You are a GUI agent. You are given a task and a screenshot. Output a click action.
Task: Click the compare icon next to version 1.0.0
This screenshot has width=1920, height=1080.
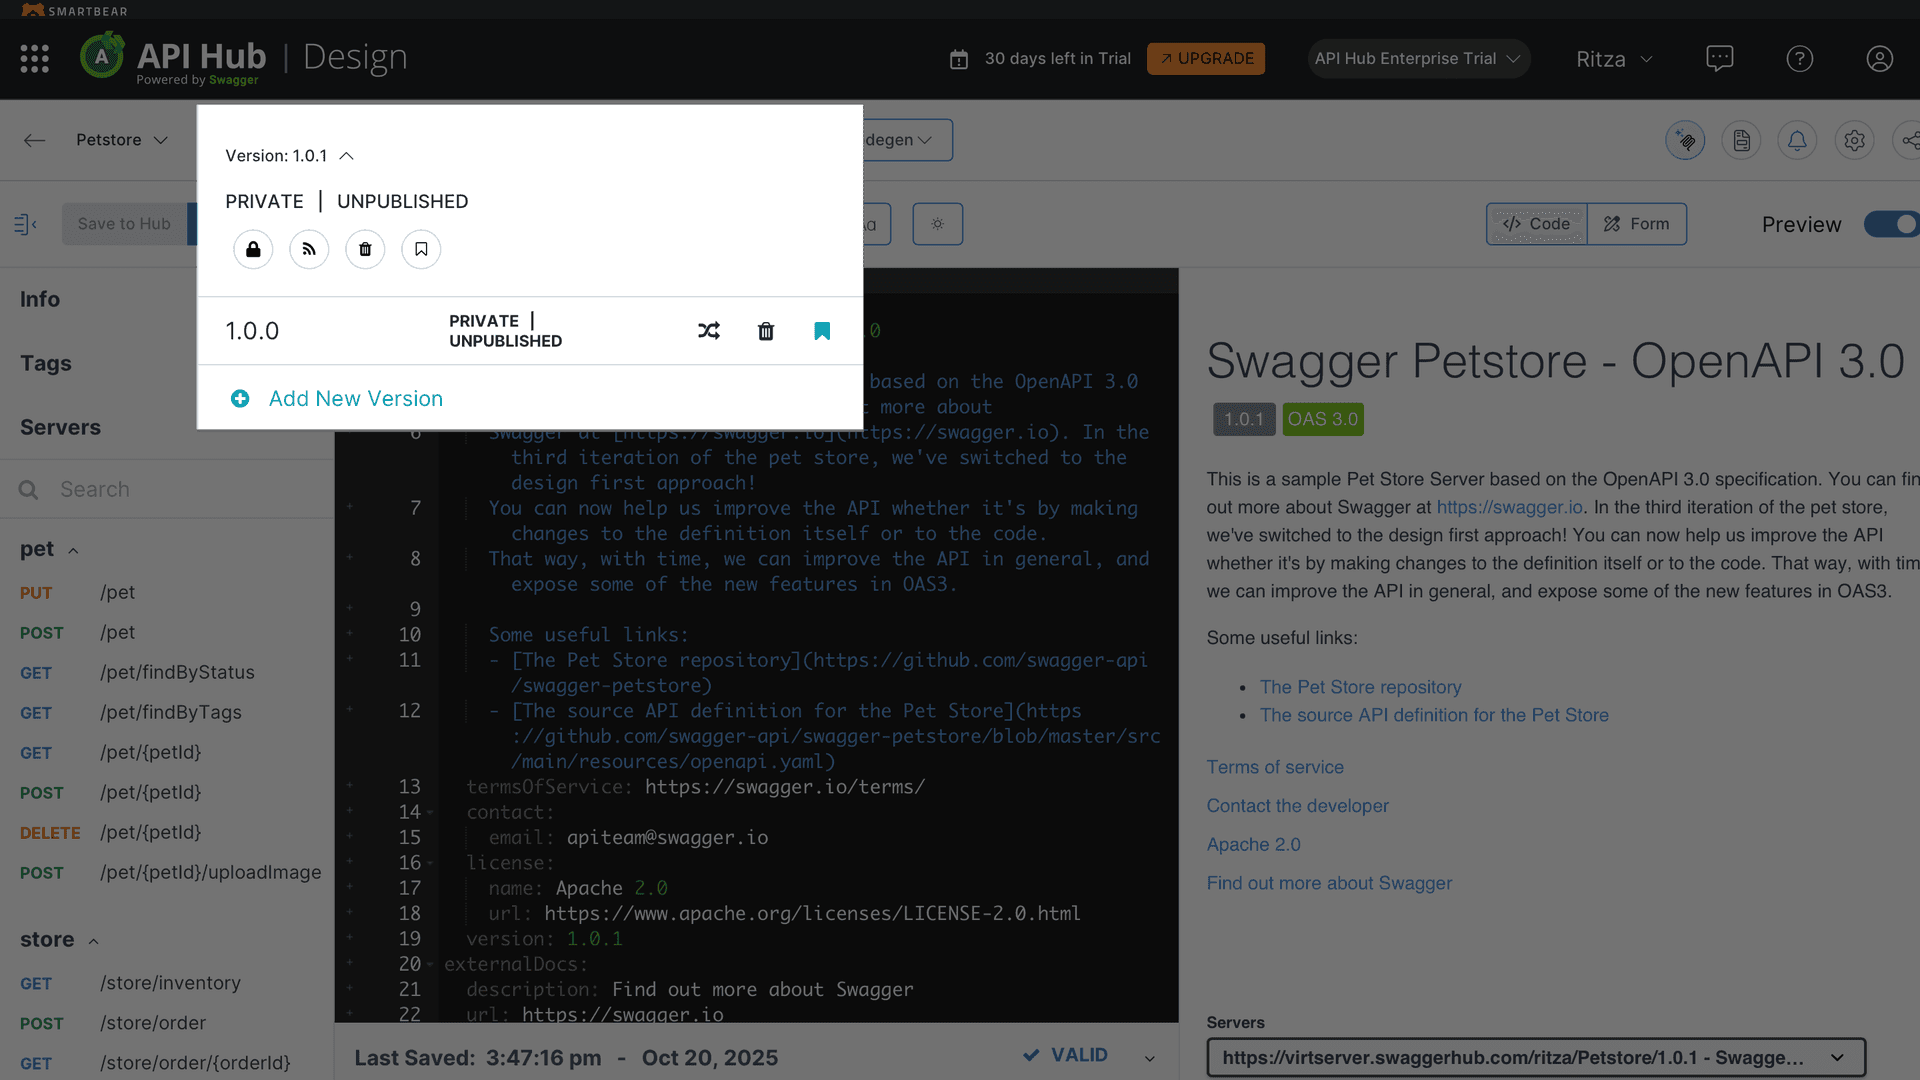point(709,330)
